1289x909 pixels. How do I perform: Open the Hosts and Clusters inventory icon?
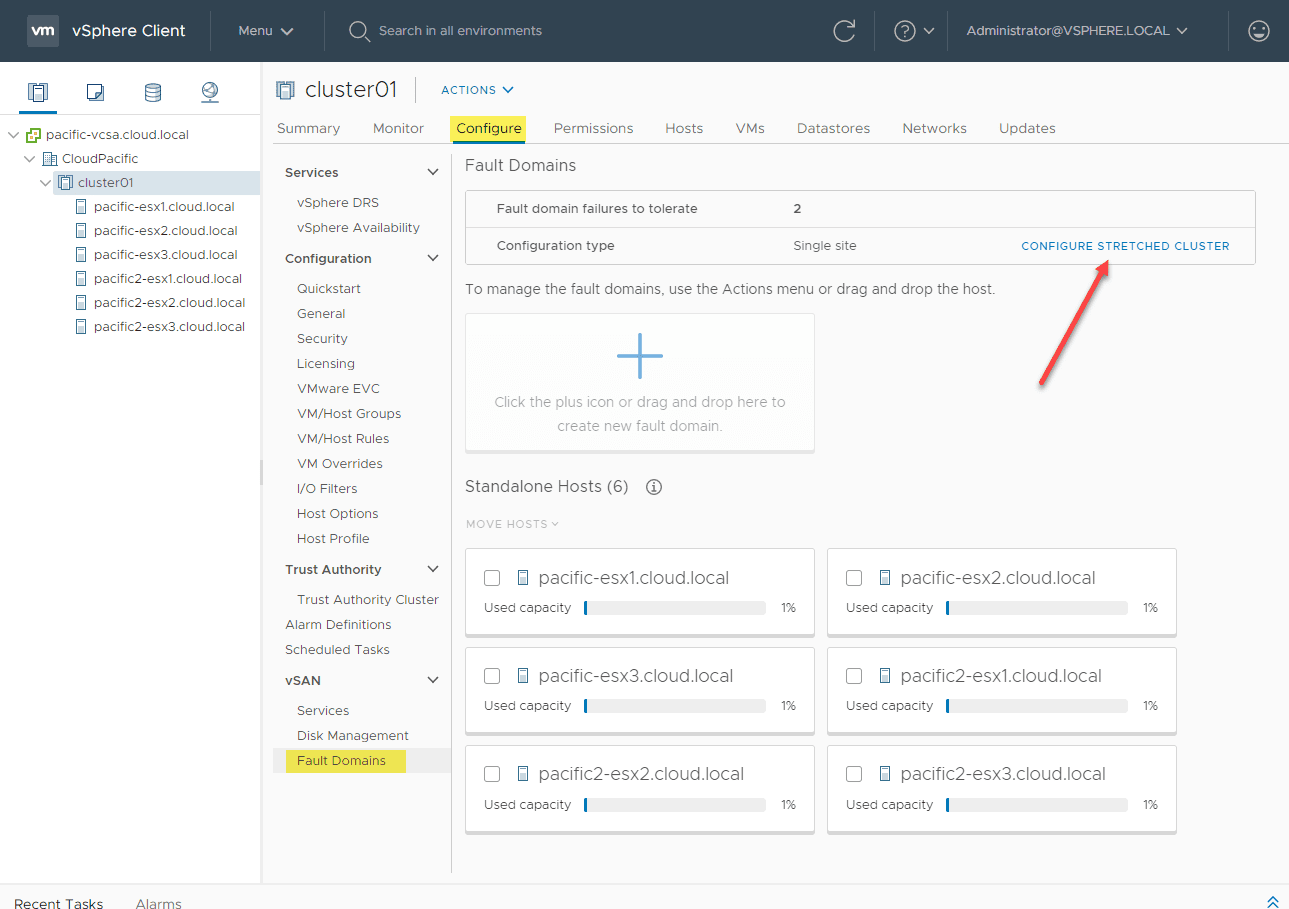coord(37,91)
